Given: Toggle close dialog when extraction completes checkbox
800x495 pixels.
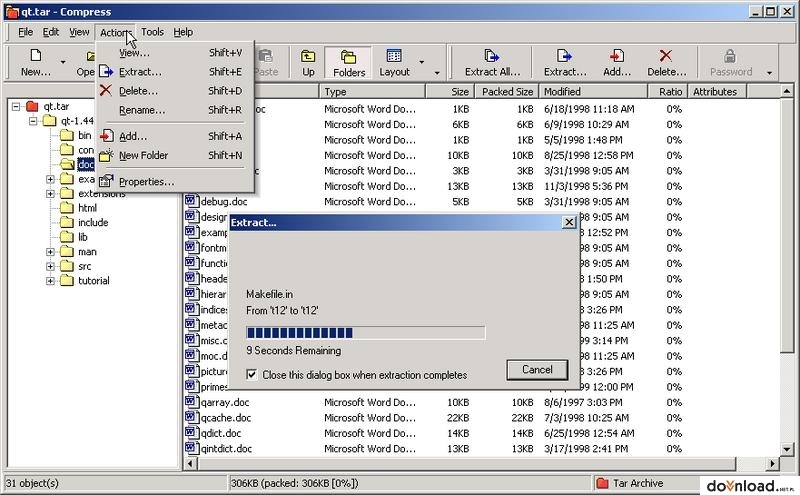Looking at the screenshot, I should [x=252, y=375].
